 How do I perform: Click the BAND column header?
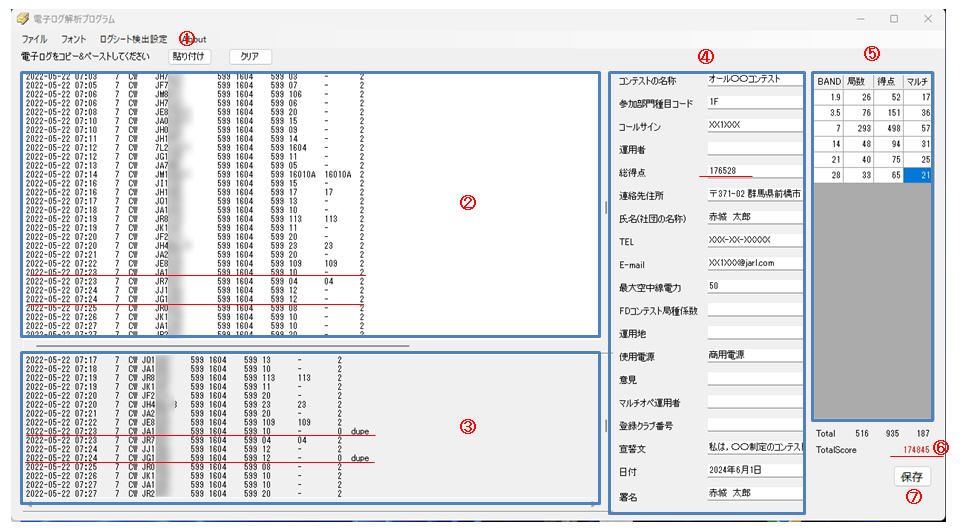[829, 81]
